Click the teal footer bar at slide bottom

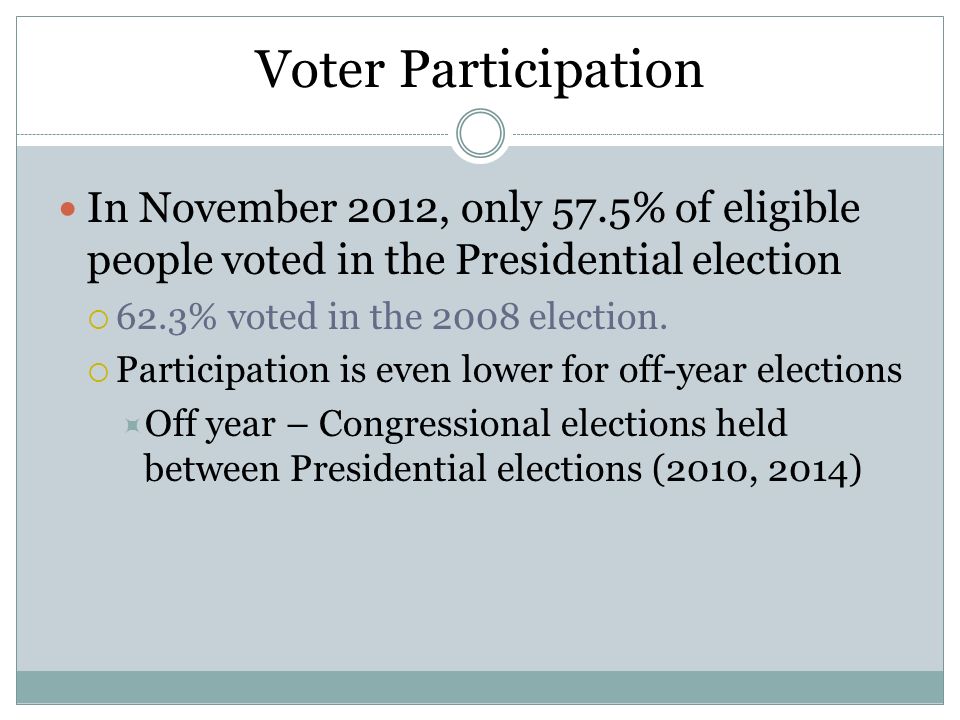480,687
